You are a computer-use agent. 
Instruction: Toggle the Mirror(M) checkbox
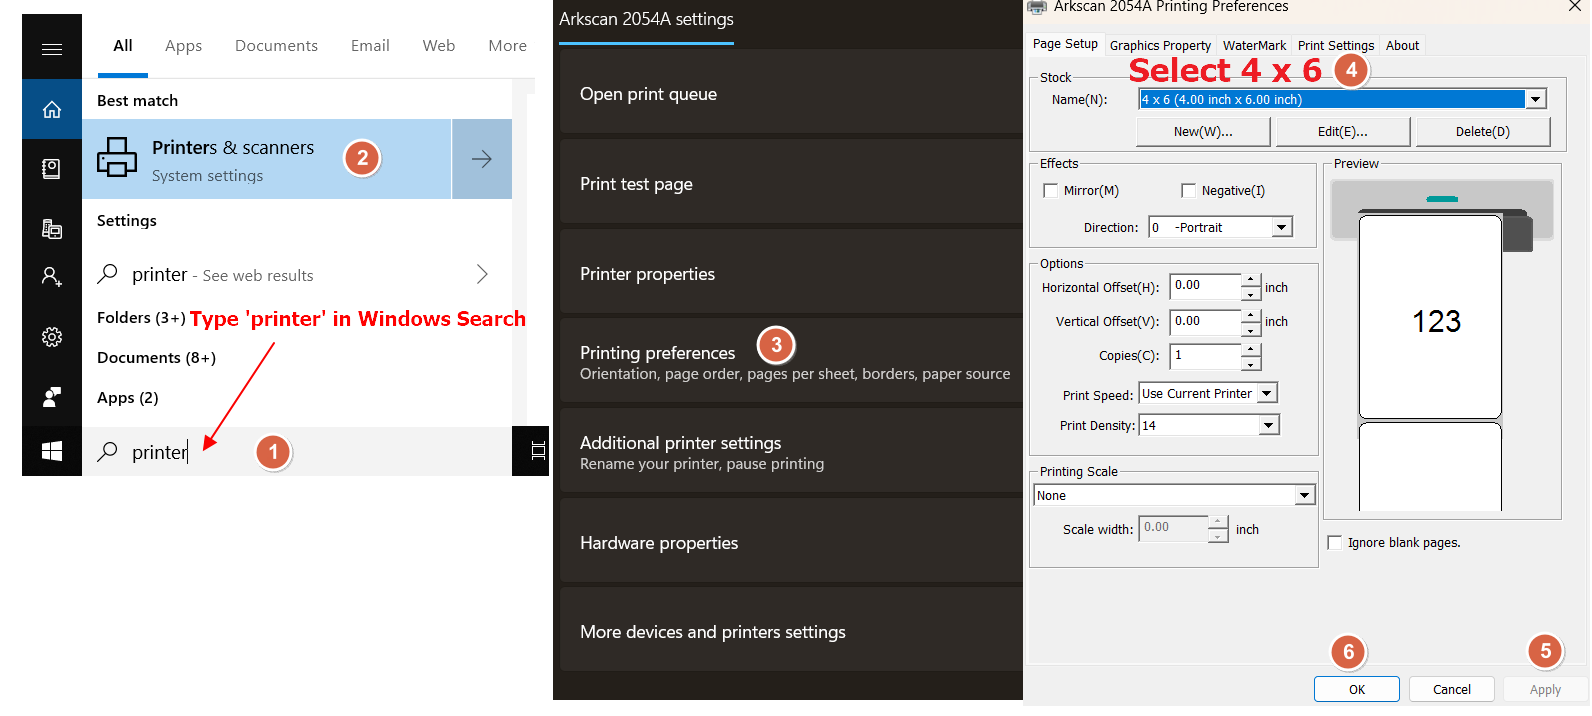click(x=1050, y=190)
